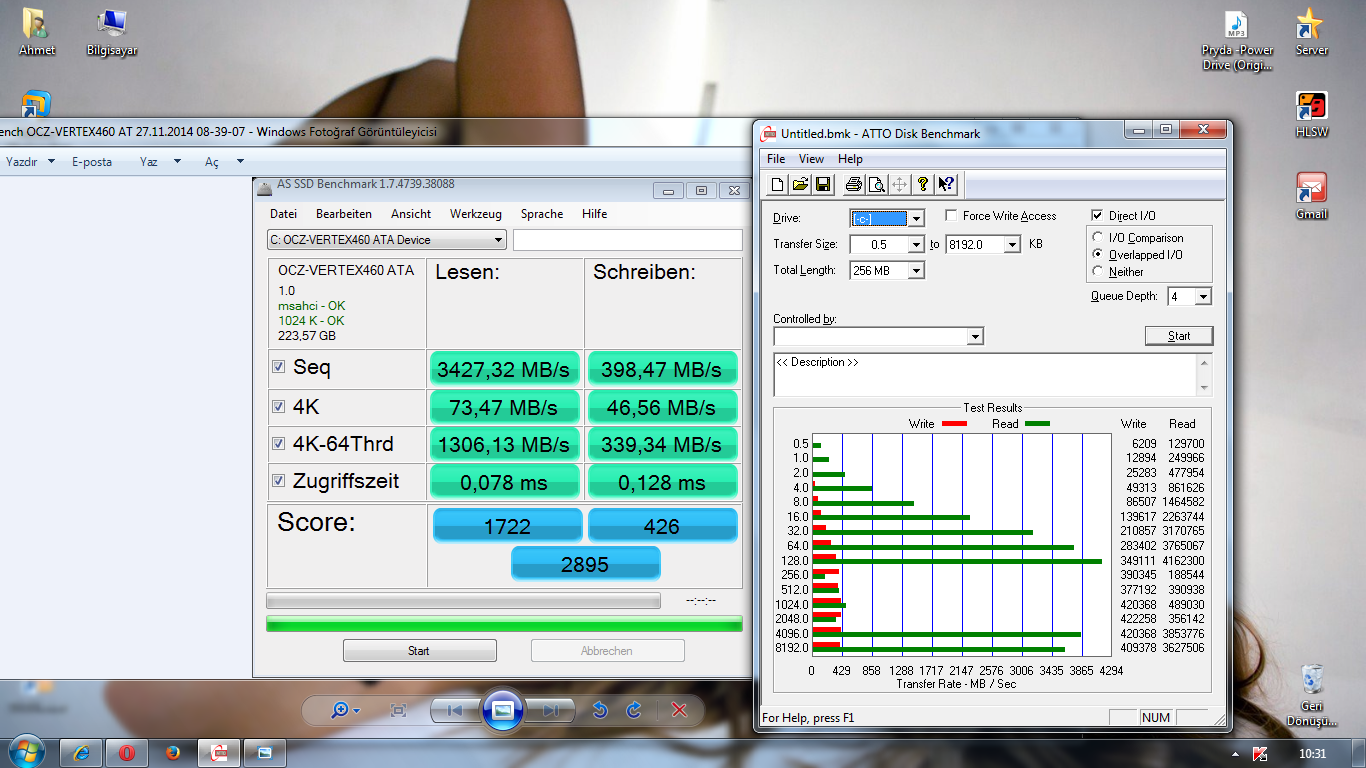The image size is (1366, 768).
Task: Click the Print icon in ATTO toolbar
Action: [x=853, y=184]
